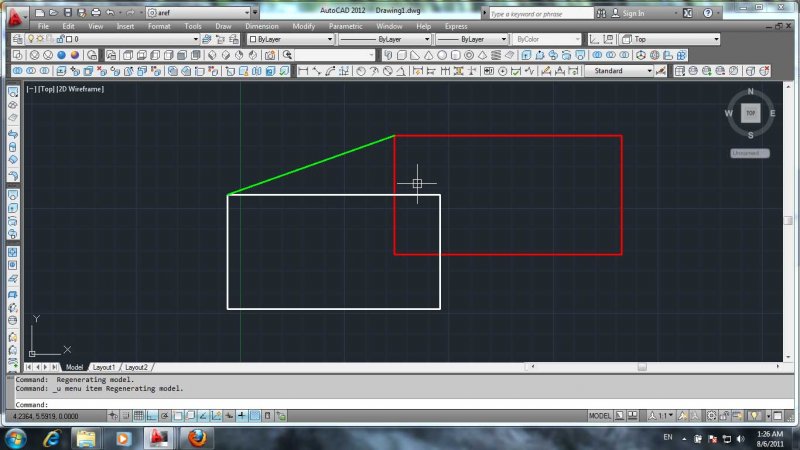This screenshot has height=450, width=800.
Task: Click the Make Object's Layer Current icon
Action: tap(207, 39)
